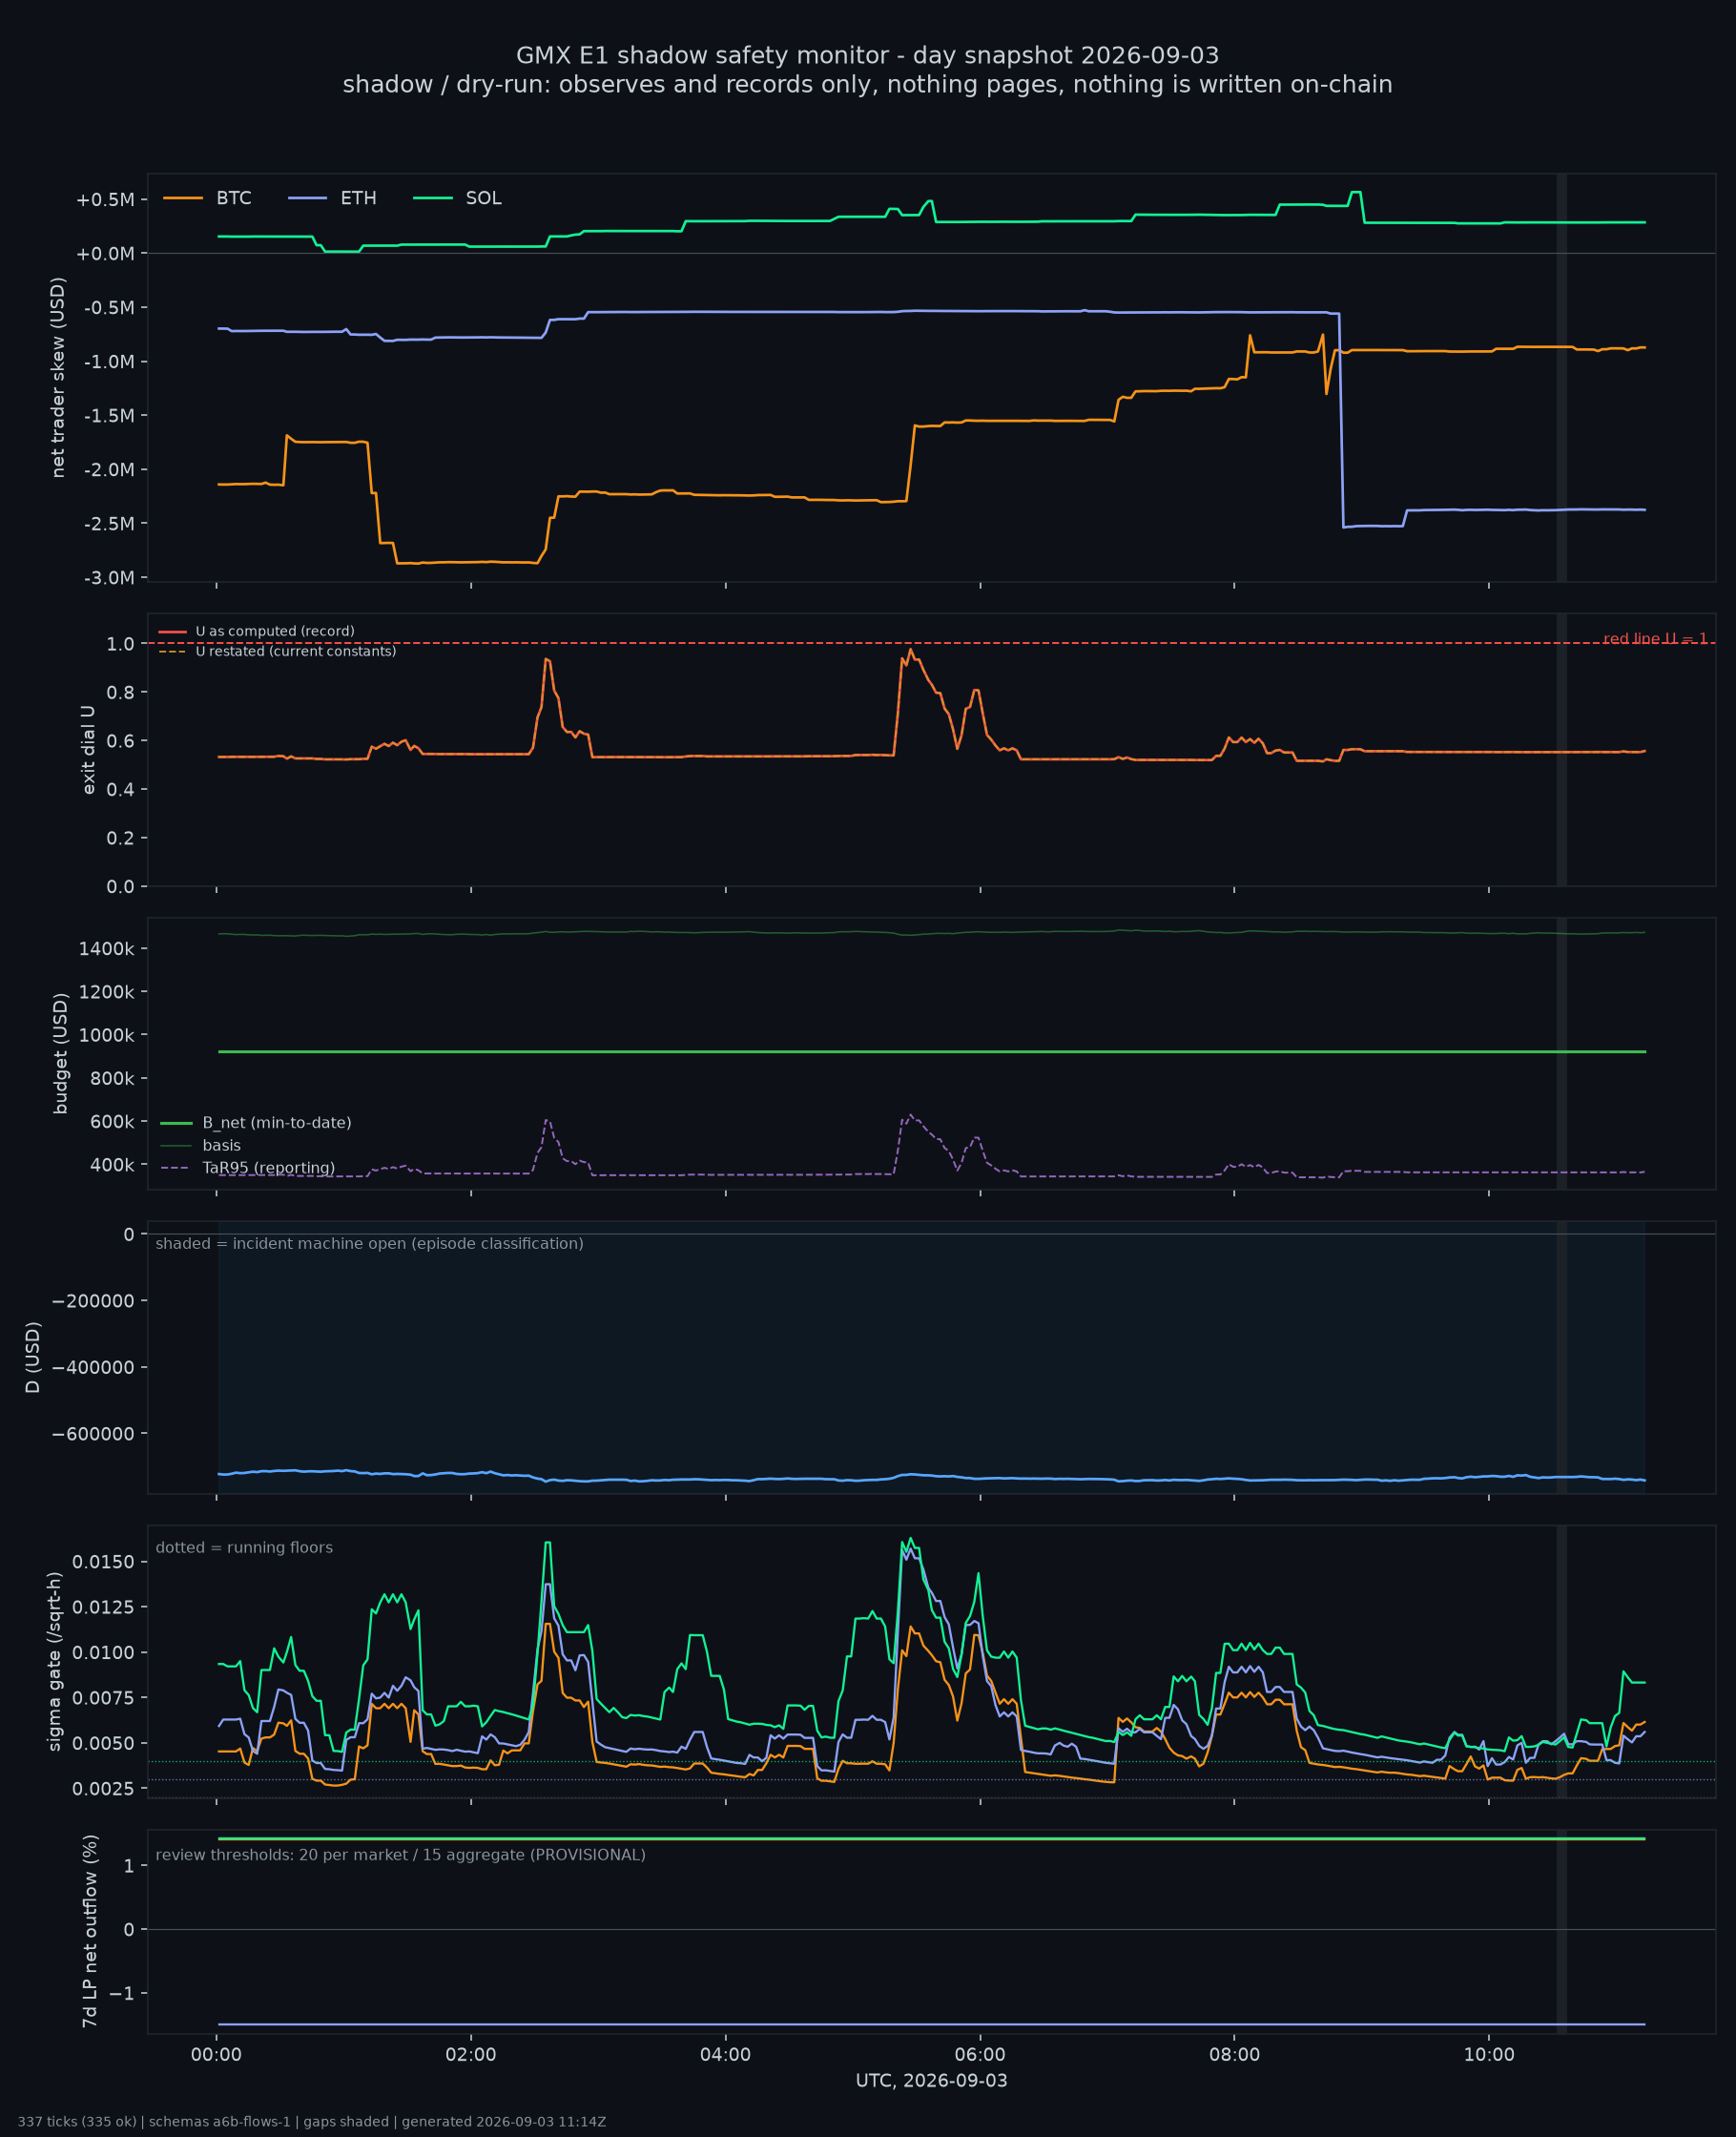Click the '04:00' time tick label
Viewport: 1736px width, 2137px height.
pos(725,2056)
